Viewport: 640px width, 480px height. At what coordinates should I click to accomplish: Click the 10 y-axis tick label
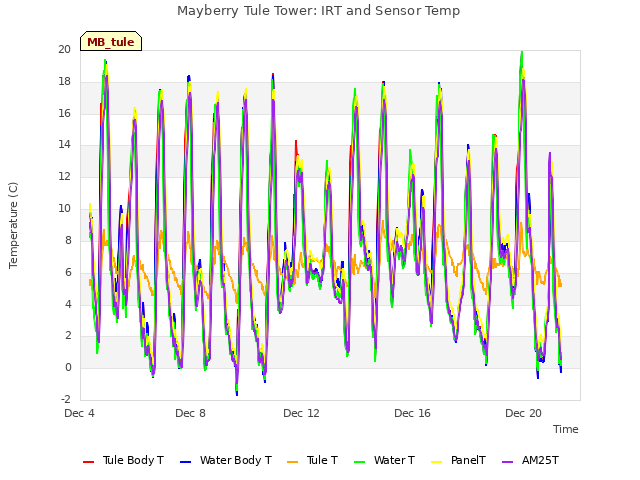(x=64, y=209)
